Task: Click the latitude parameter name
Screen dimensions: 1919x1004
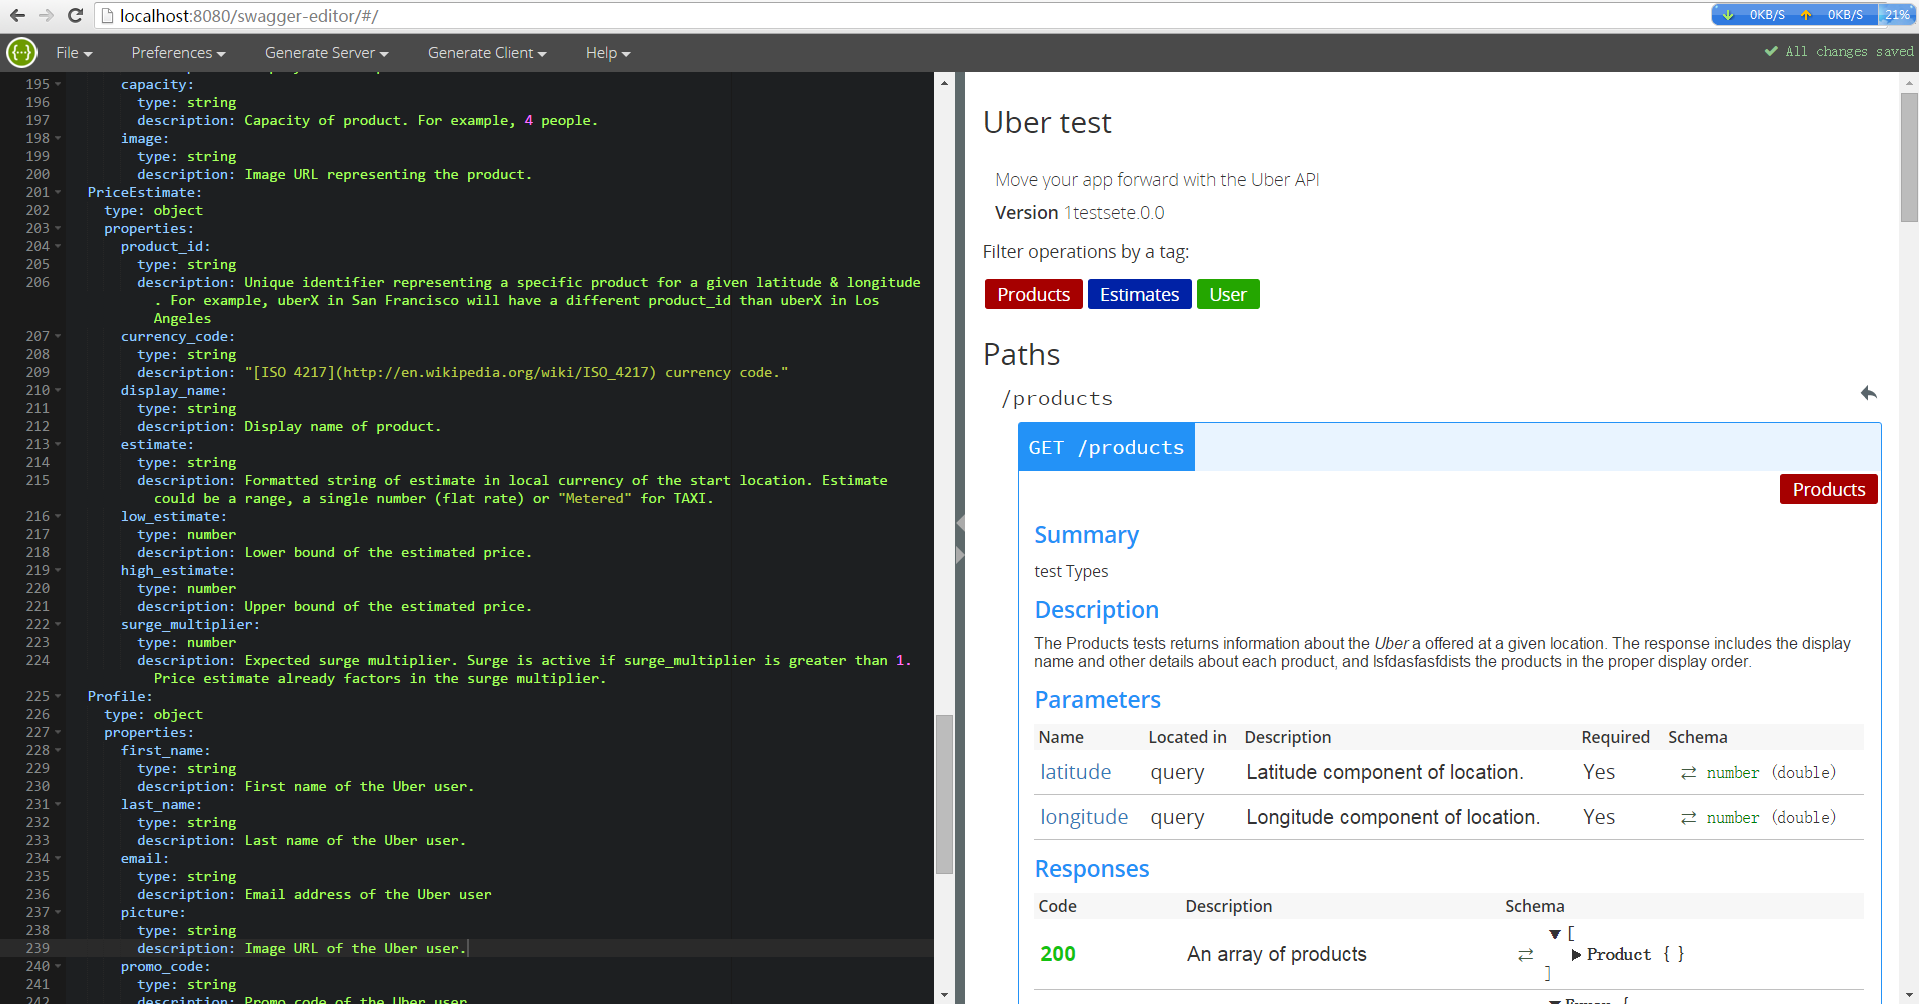Action: 1075,772
